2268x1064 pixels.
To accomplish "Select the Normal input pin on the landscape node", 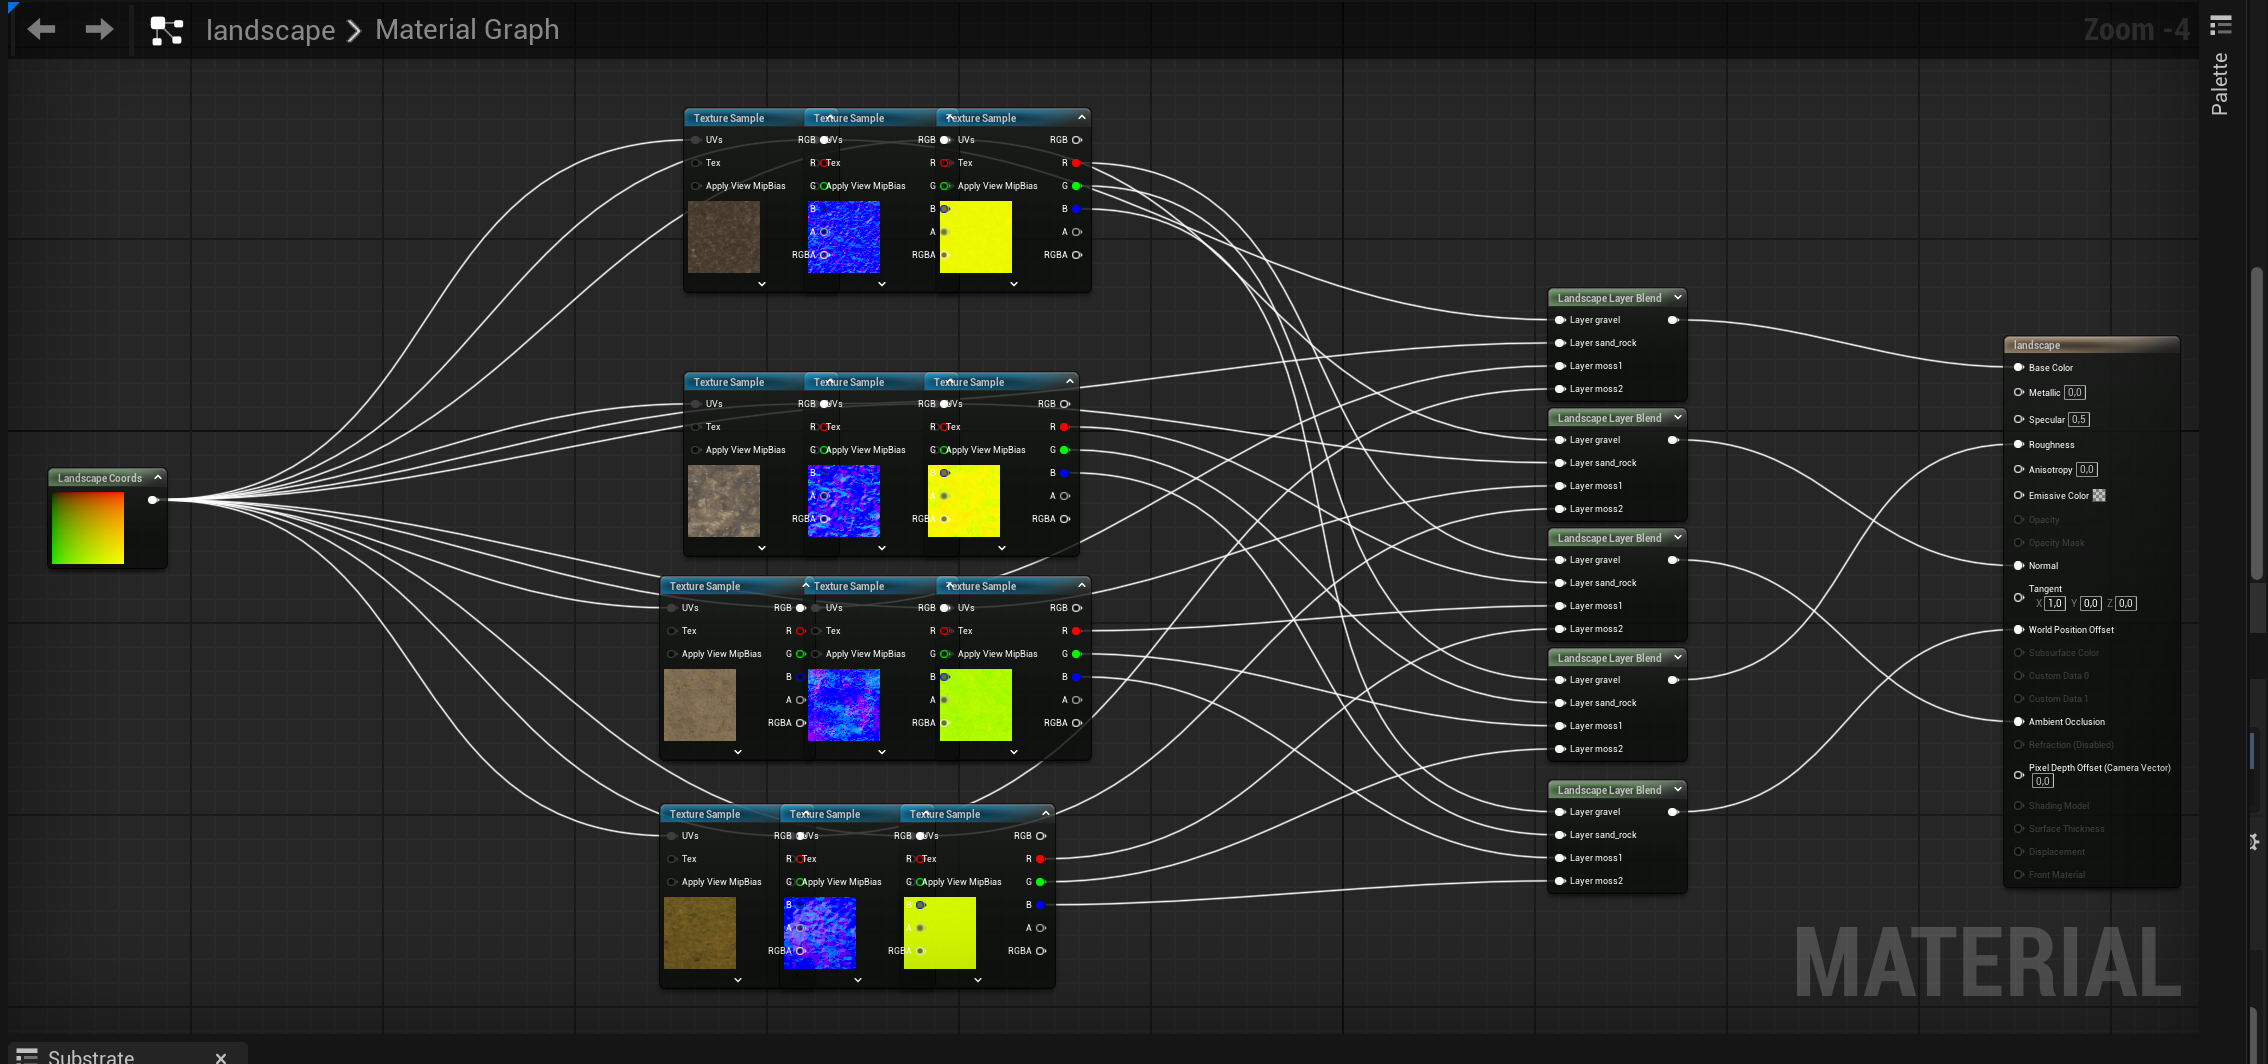I will (x=2018, y=566).
